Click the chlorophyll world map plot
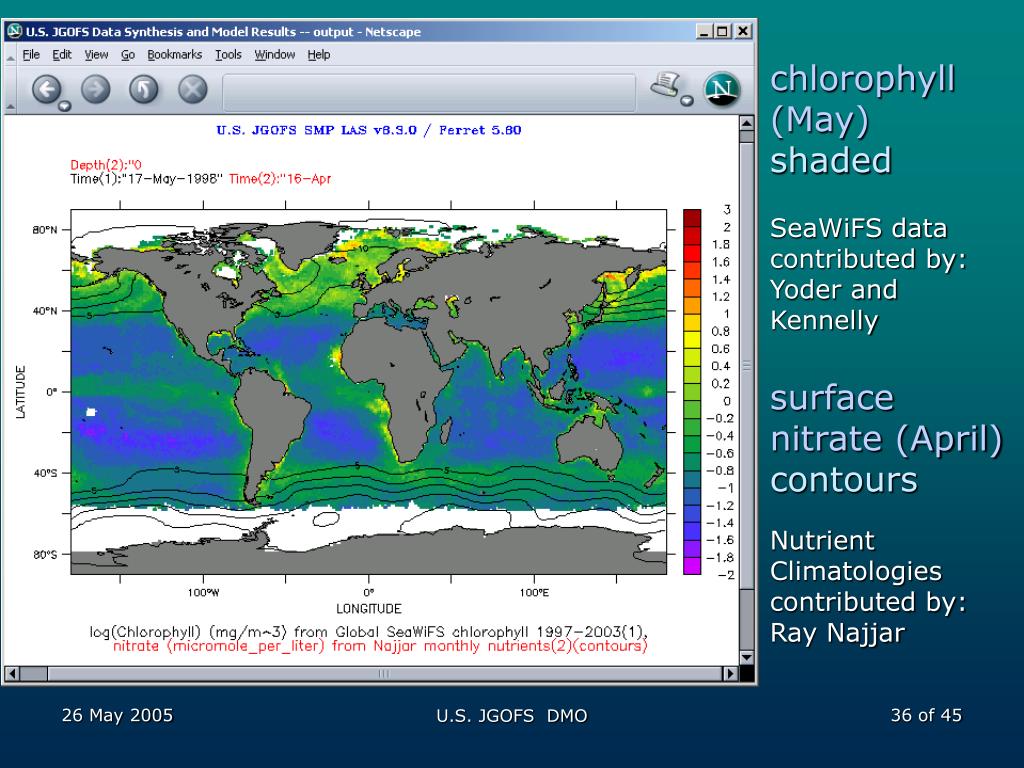Viewport: 1024px width, 768px height. pos(368,392)
